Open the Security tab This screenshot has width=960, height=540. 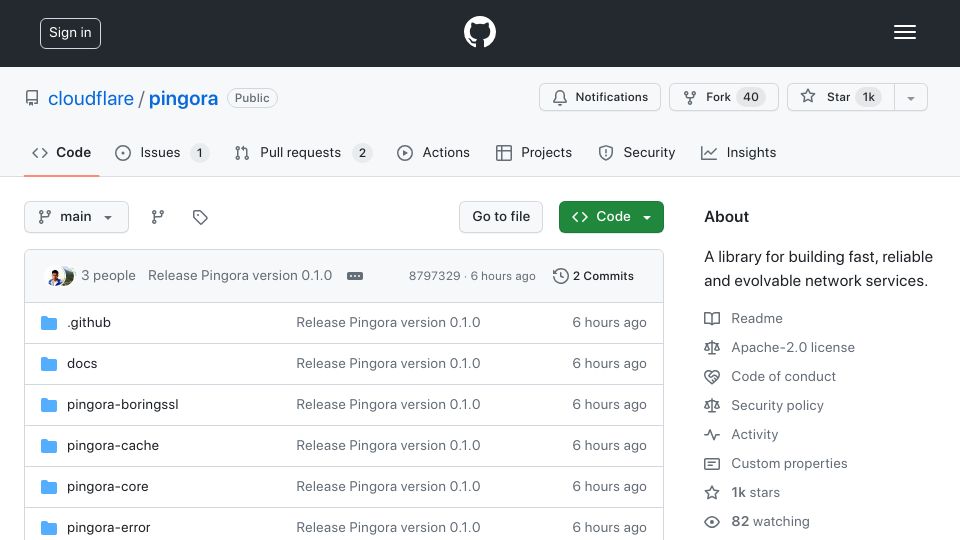click(637, 152)
